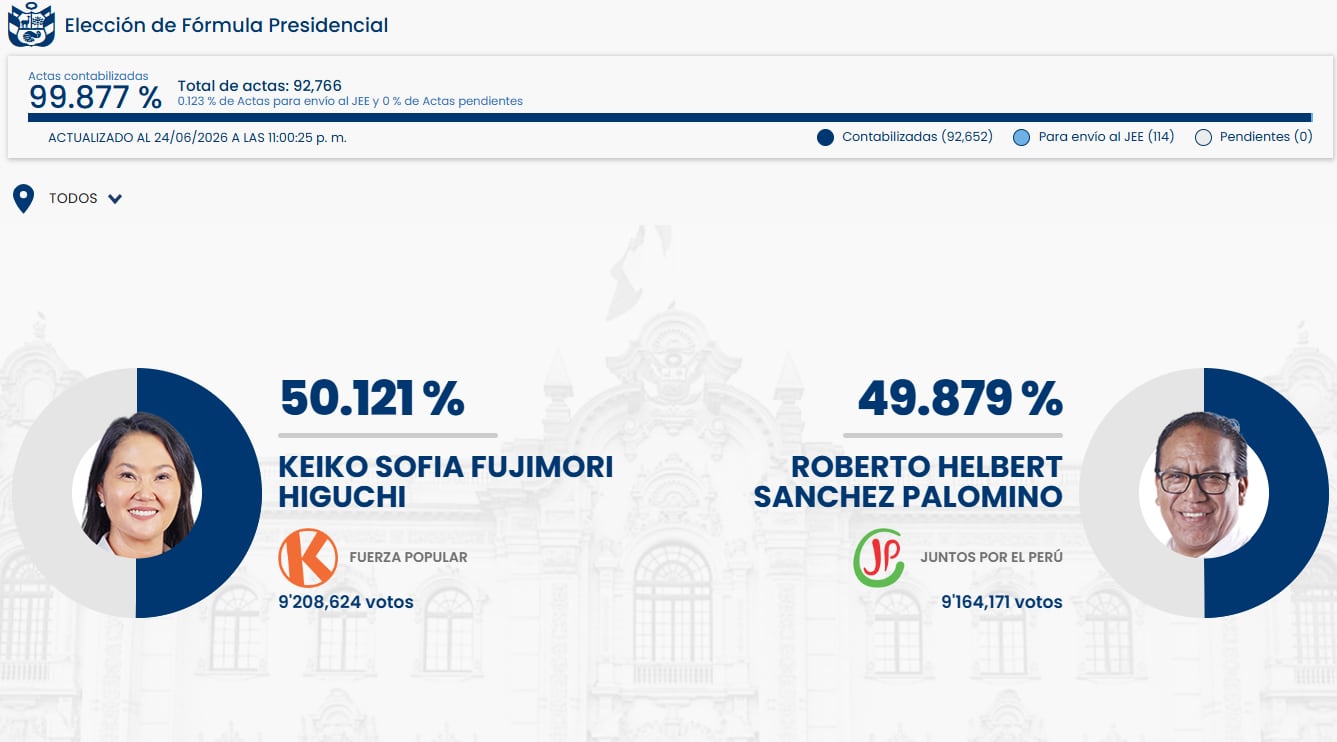Viewport: 1337px width, 742px height.
Task: Click the 50.121 % percentage figure
Action: [x=372, y=398]
